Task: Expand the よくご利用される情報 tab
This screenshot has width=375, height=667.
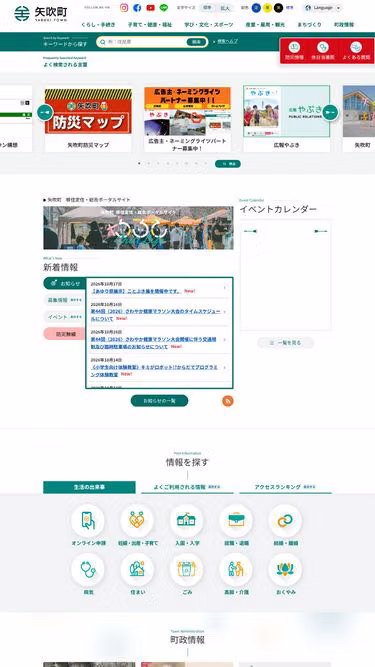Action: click(x=188, y=487)
